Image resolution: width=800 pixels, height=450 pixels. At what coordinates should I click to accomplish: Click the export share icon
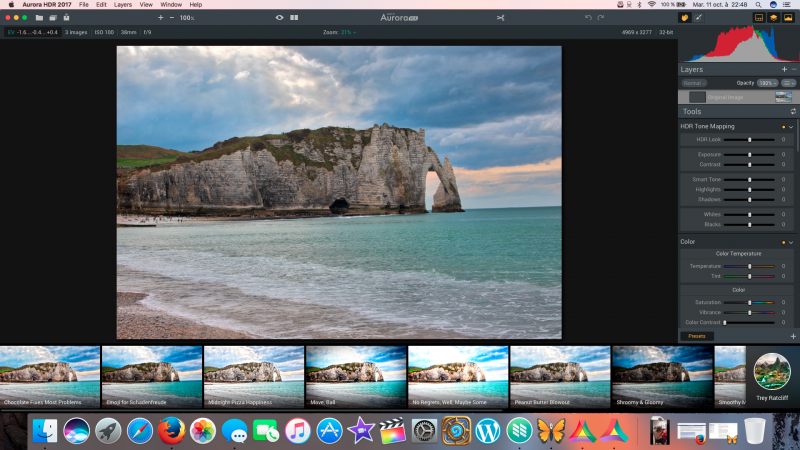[x=66, y=17]
